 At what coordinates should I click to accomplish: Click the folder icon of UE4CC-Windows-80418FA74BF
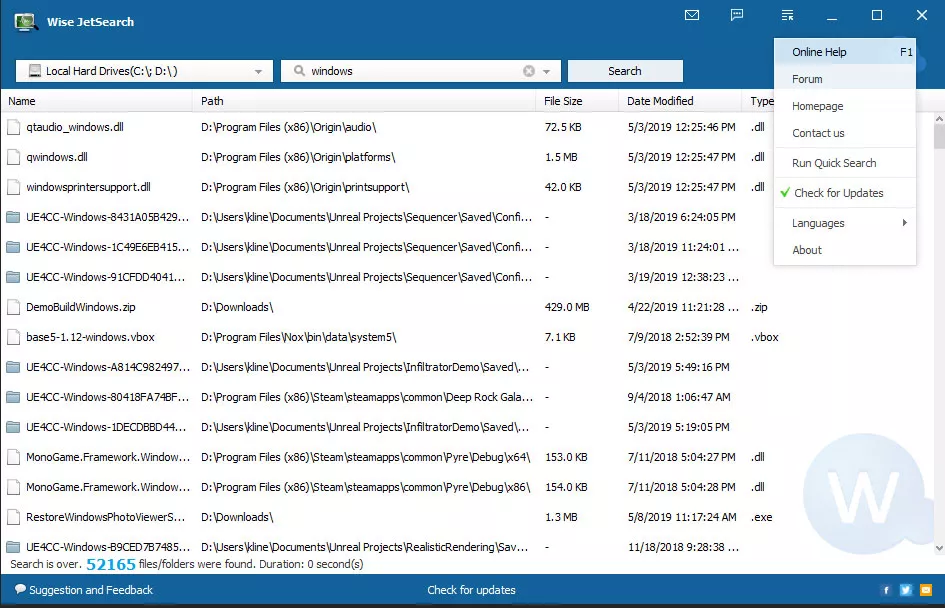pyautogui.click(x=13, y=397)
